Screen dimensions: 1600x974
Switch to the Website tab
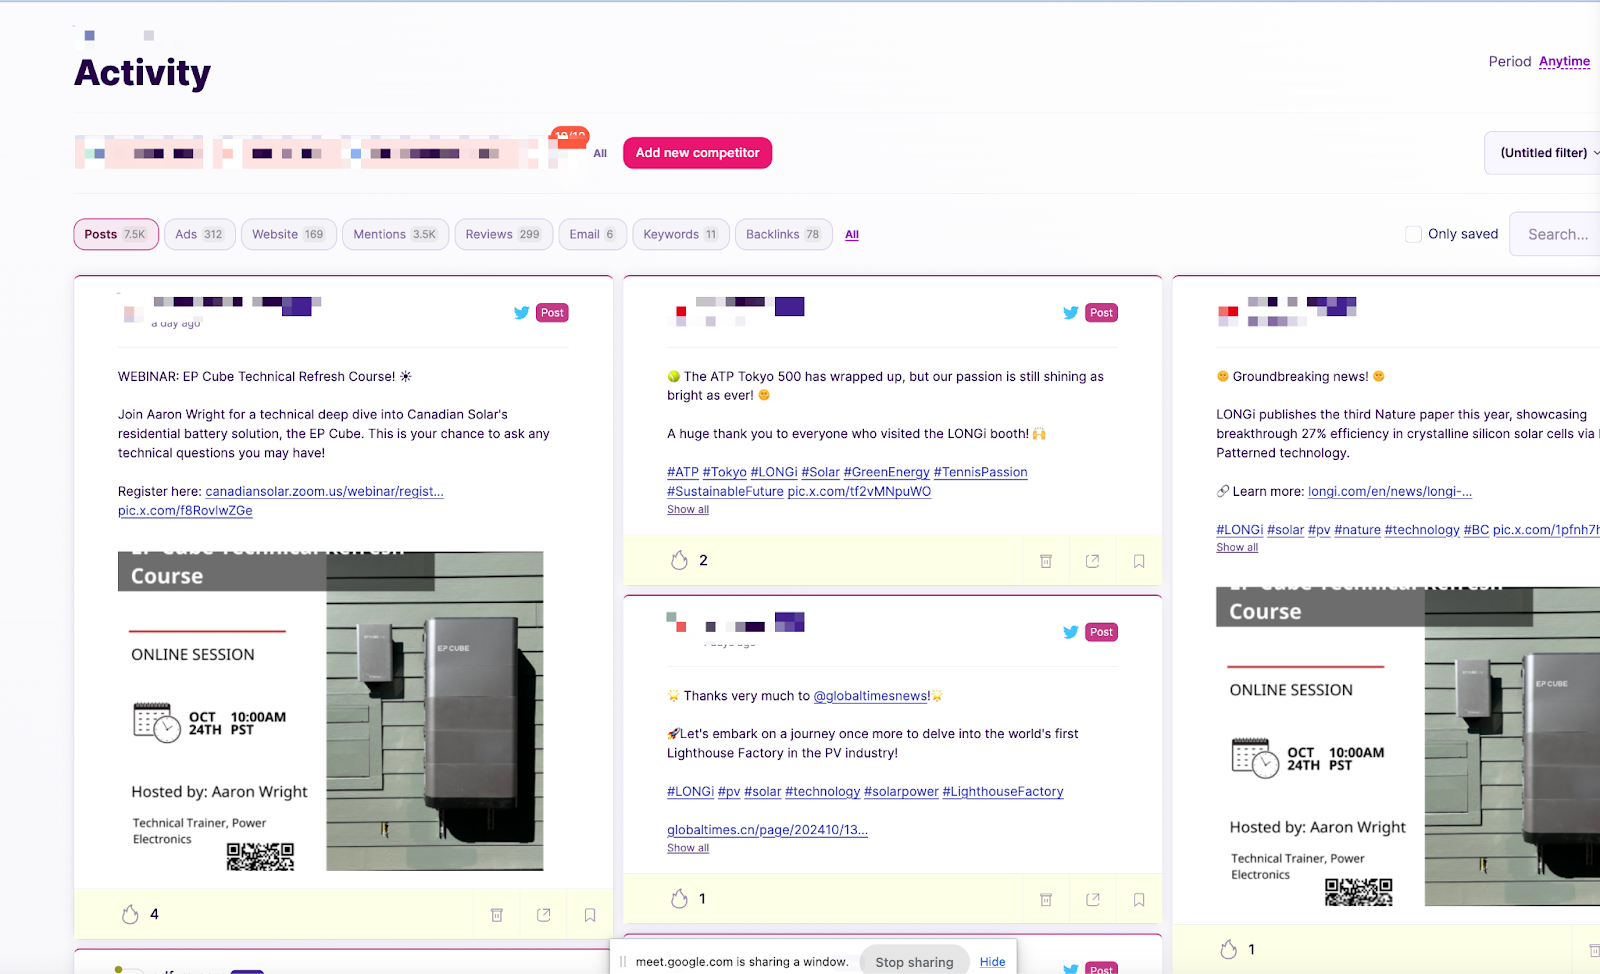[x=288, y=234]
